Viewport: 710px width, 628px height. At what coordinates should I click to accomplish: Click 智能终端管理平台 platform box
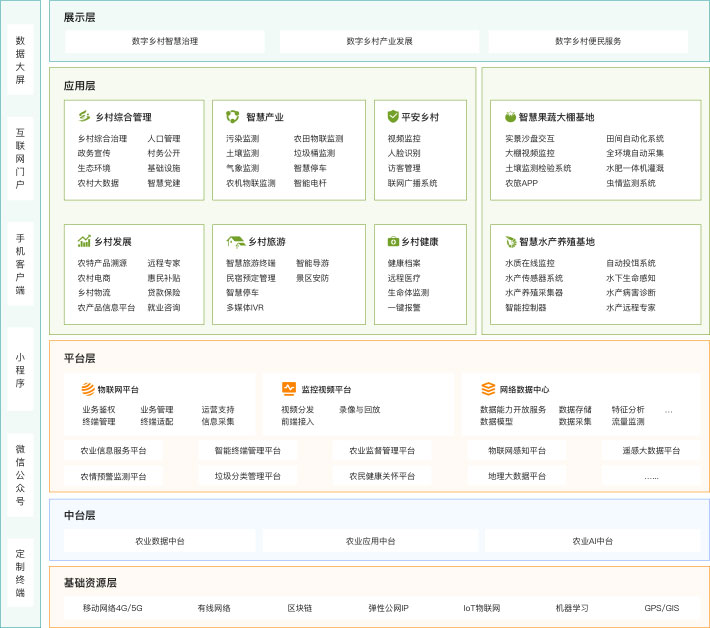[x=248, y=451]
